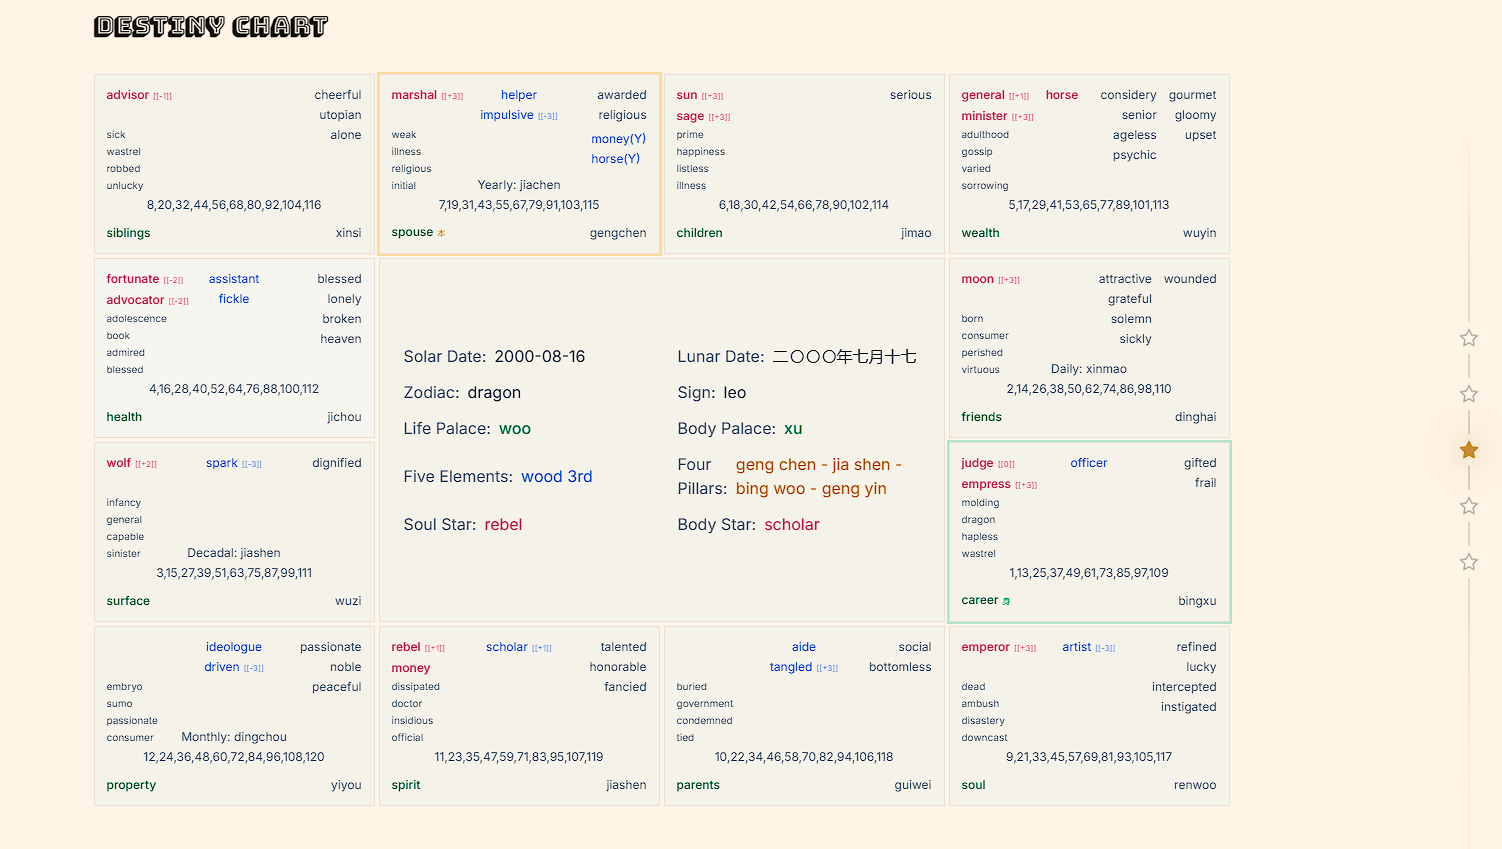This screenshot has width=1502, height=849.
Task: Click the Decadal: jiashen marker
Action: click(x=234, y=553)
